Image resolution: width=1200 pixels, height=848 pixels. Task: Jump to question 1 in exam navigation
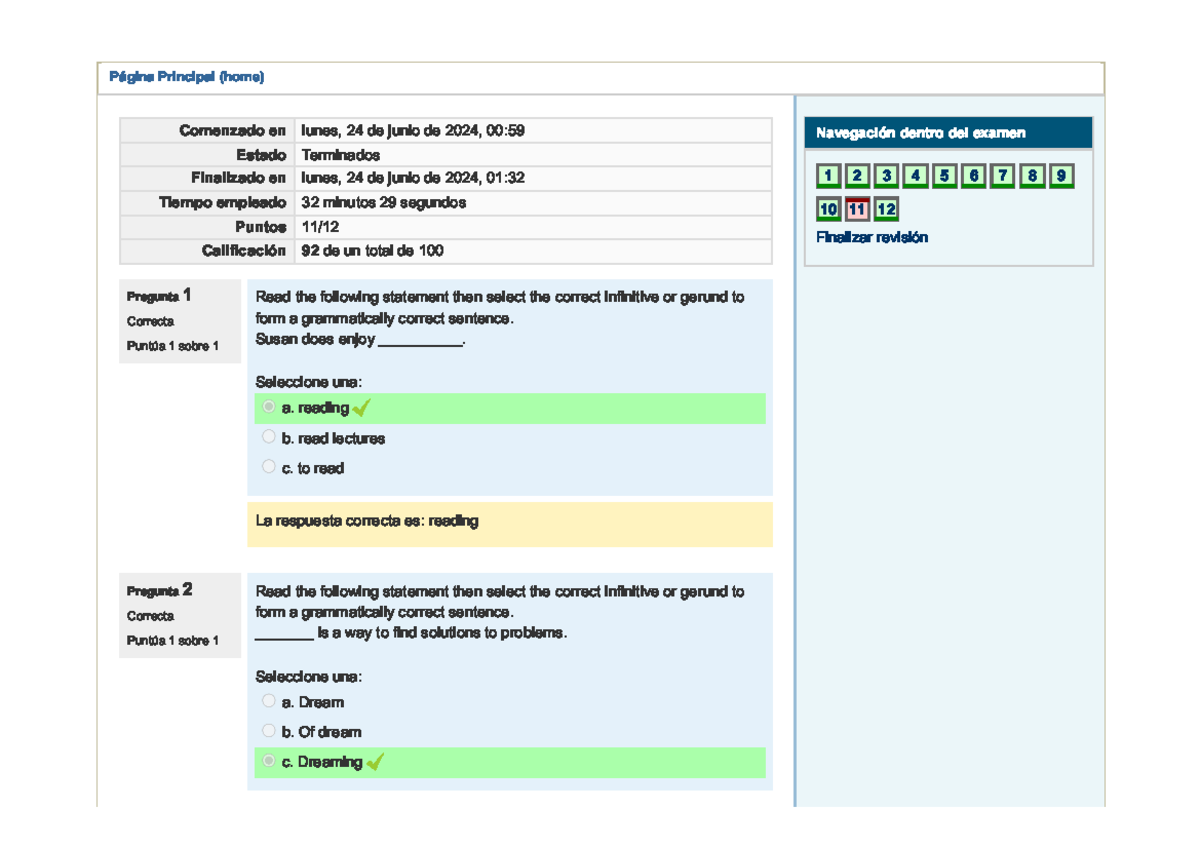click(x=828, y=175)
